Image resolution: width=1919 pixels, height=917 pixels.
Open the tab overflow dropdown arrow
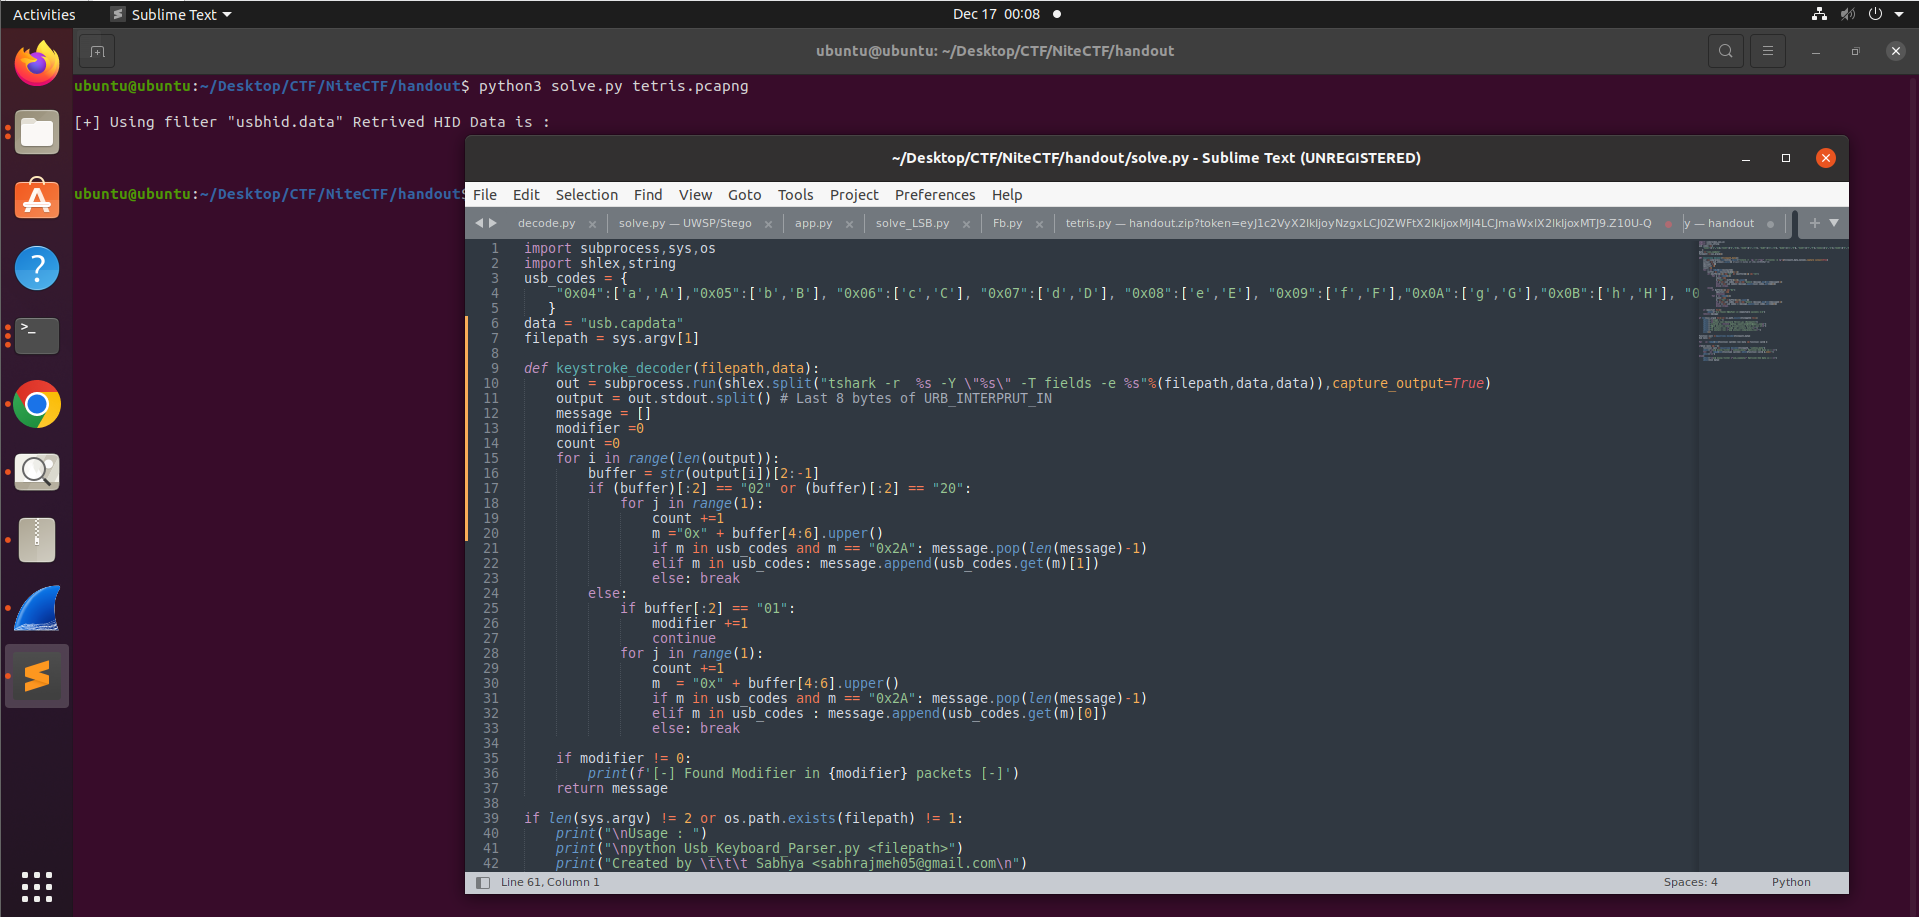tap(1833, 223)
